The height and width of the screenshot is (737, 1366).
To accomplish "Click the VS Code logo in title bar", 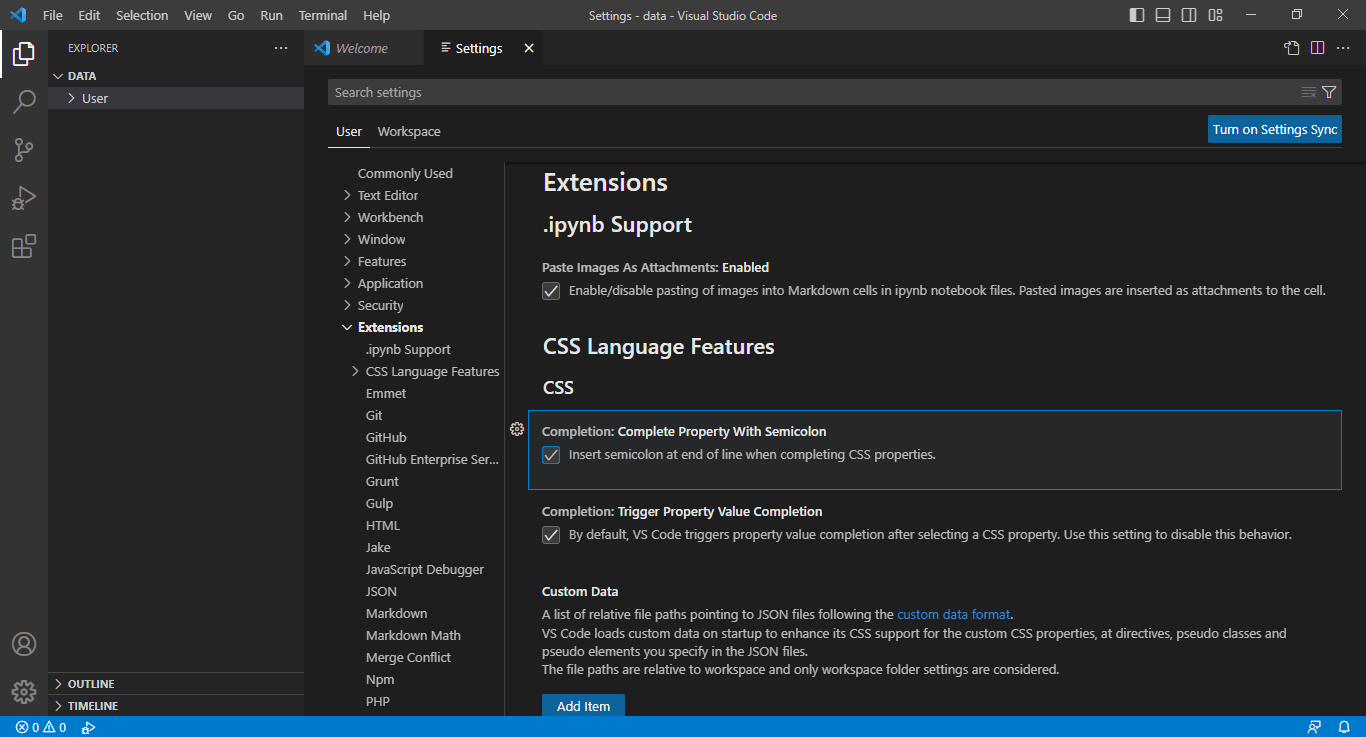I will (x=17, y=15).
